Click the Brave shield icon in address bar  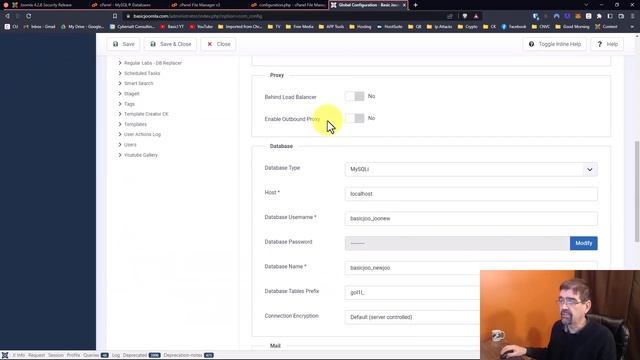[465, 16]
